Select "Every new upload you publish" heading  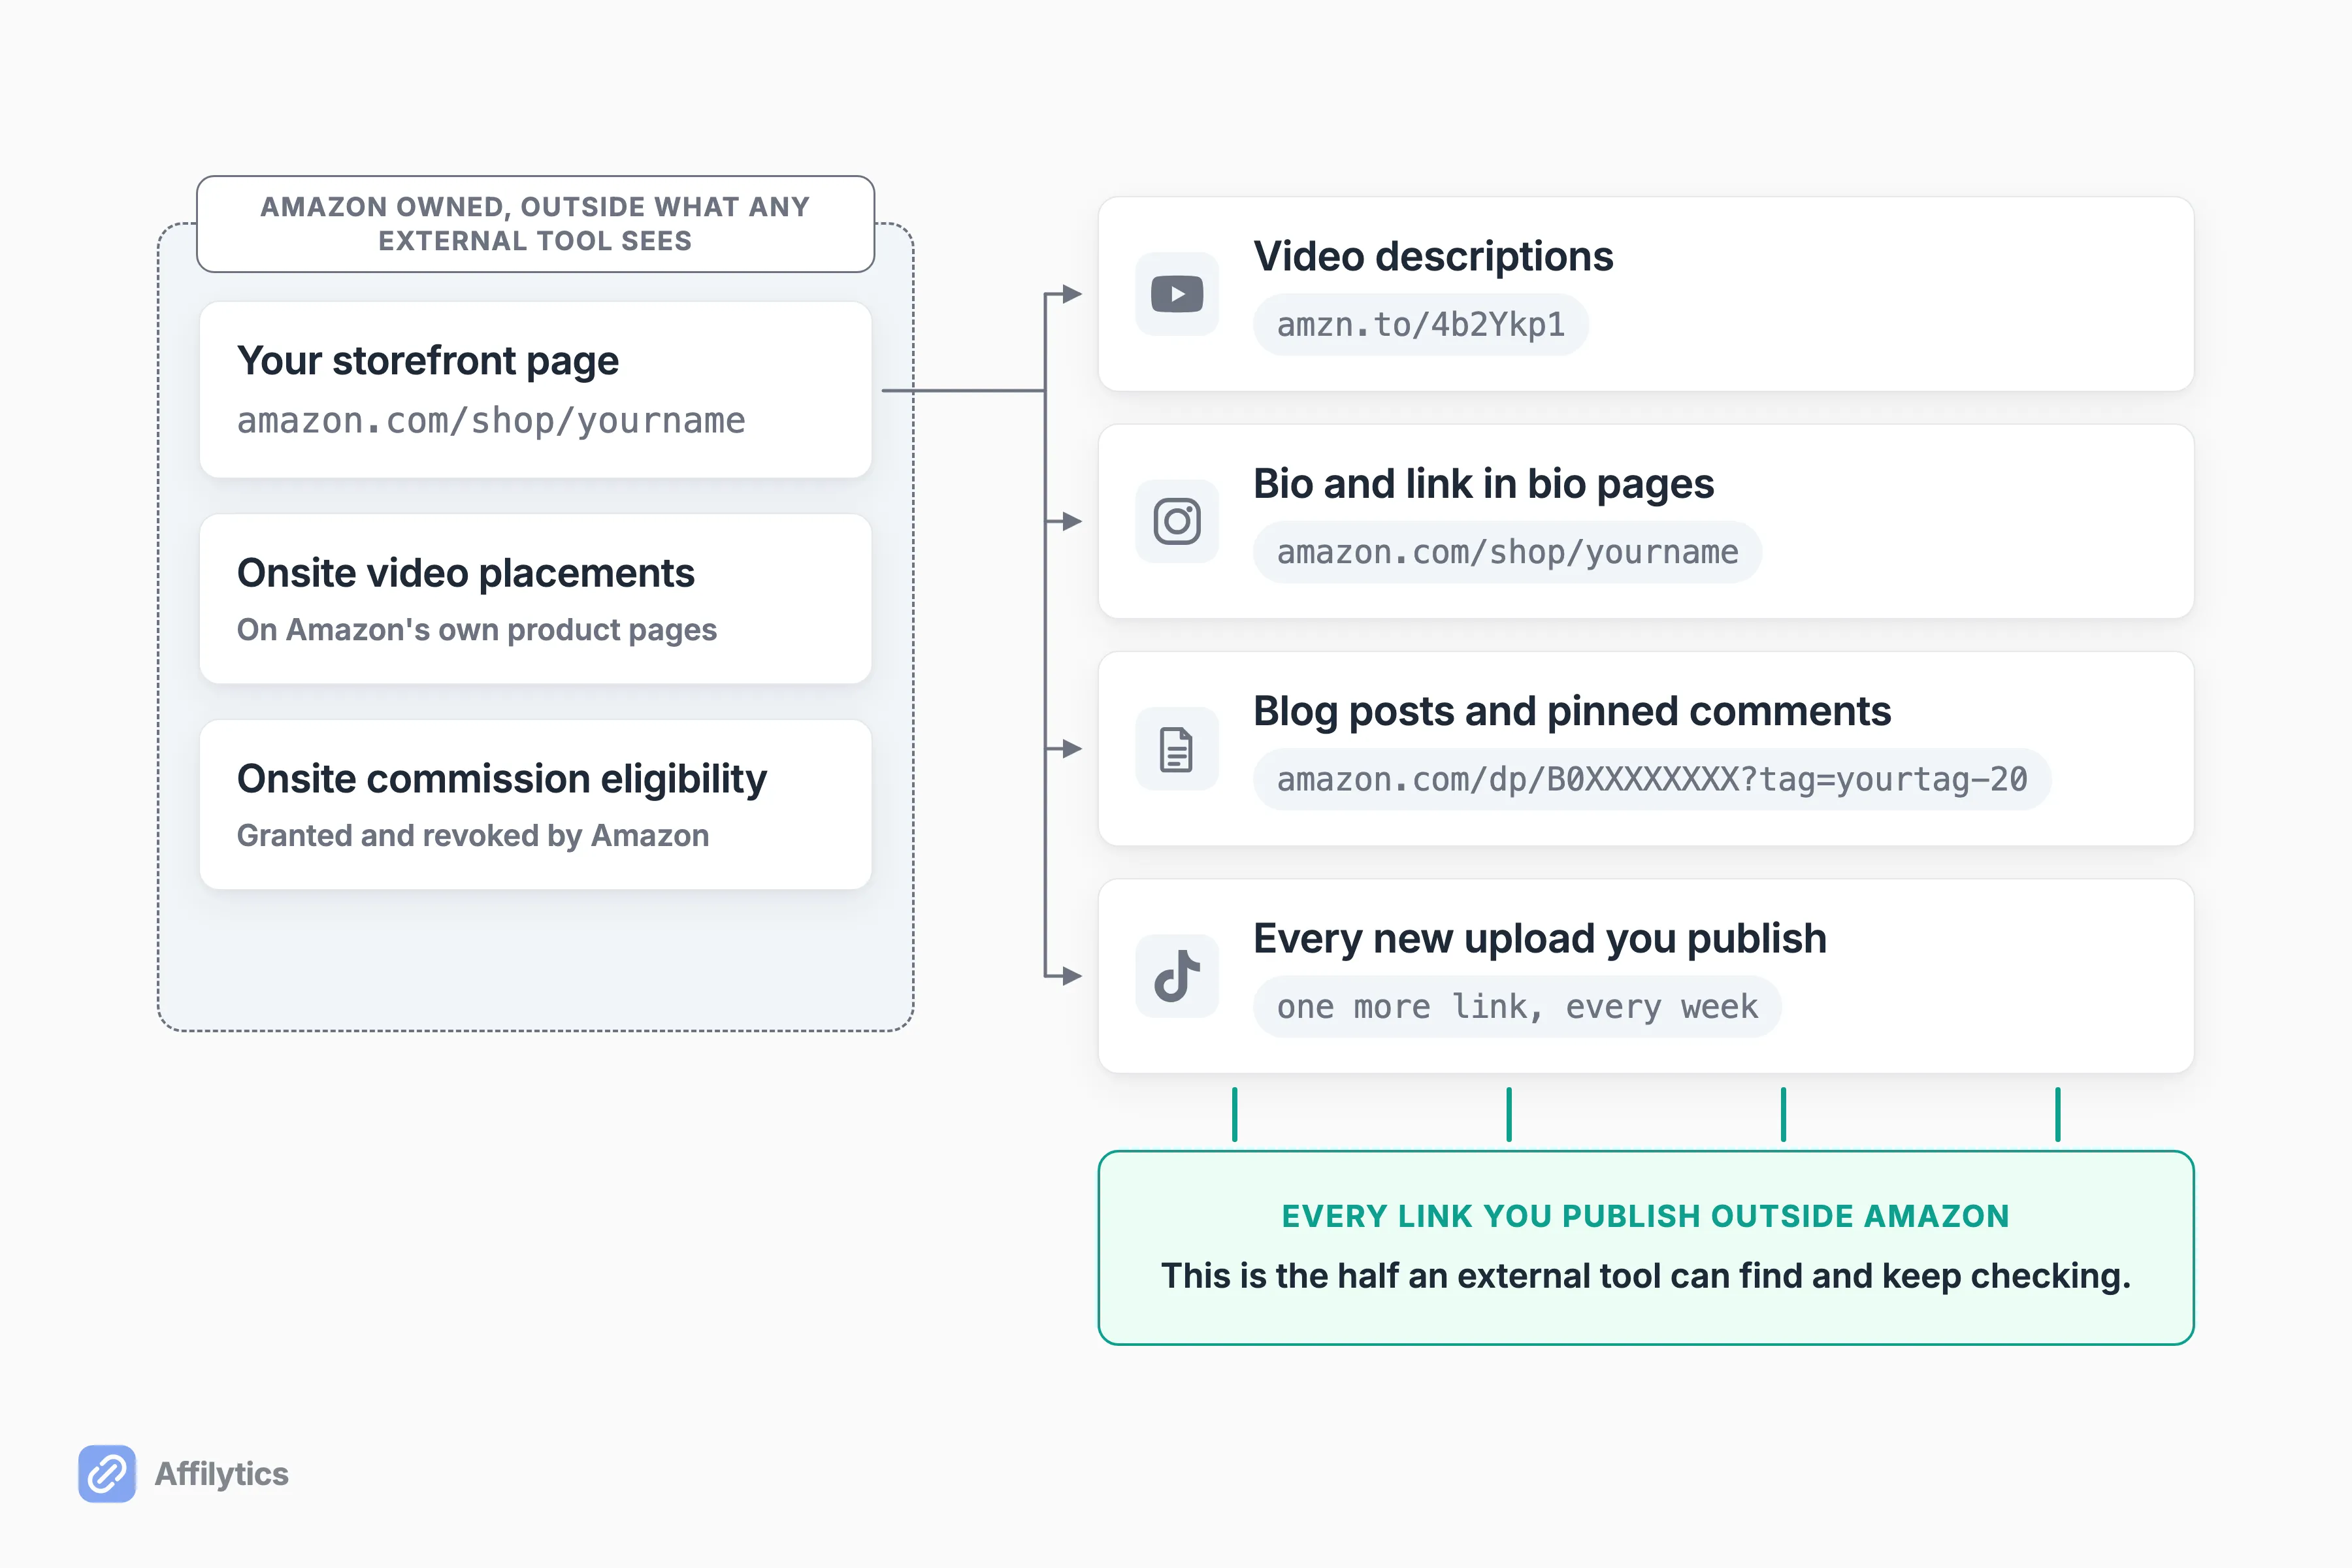[x=1540, y=939]
